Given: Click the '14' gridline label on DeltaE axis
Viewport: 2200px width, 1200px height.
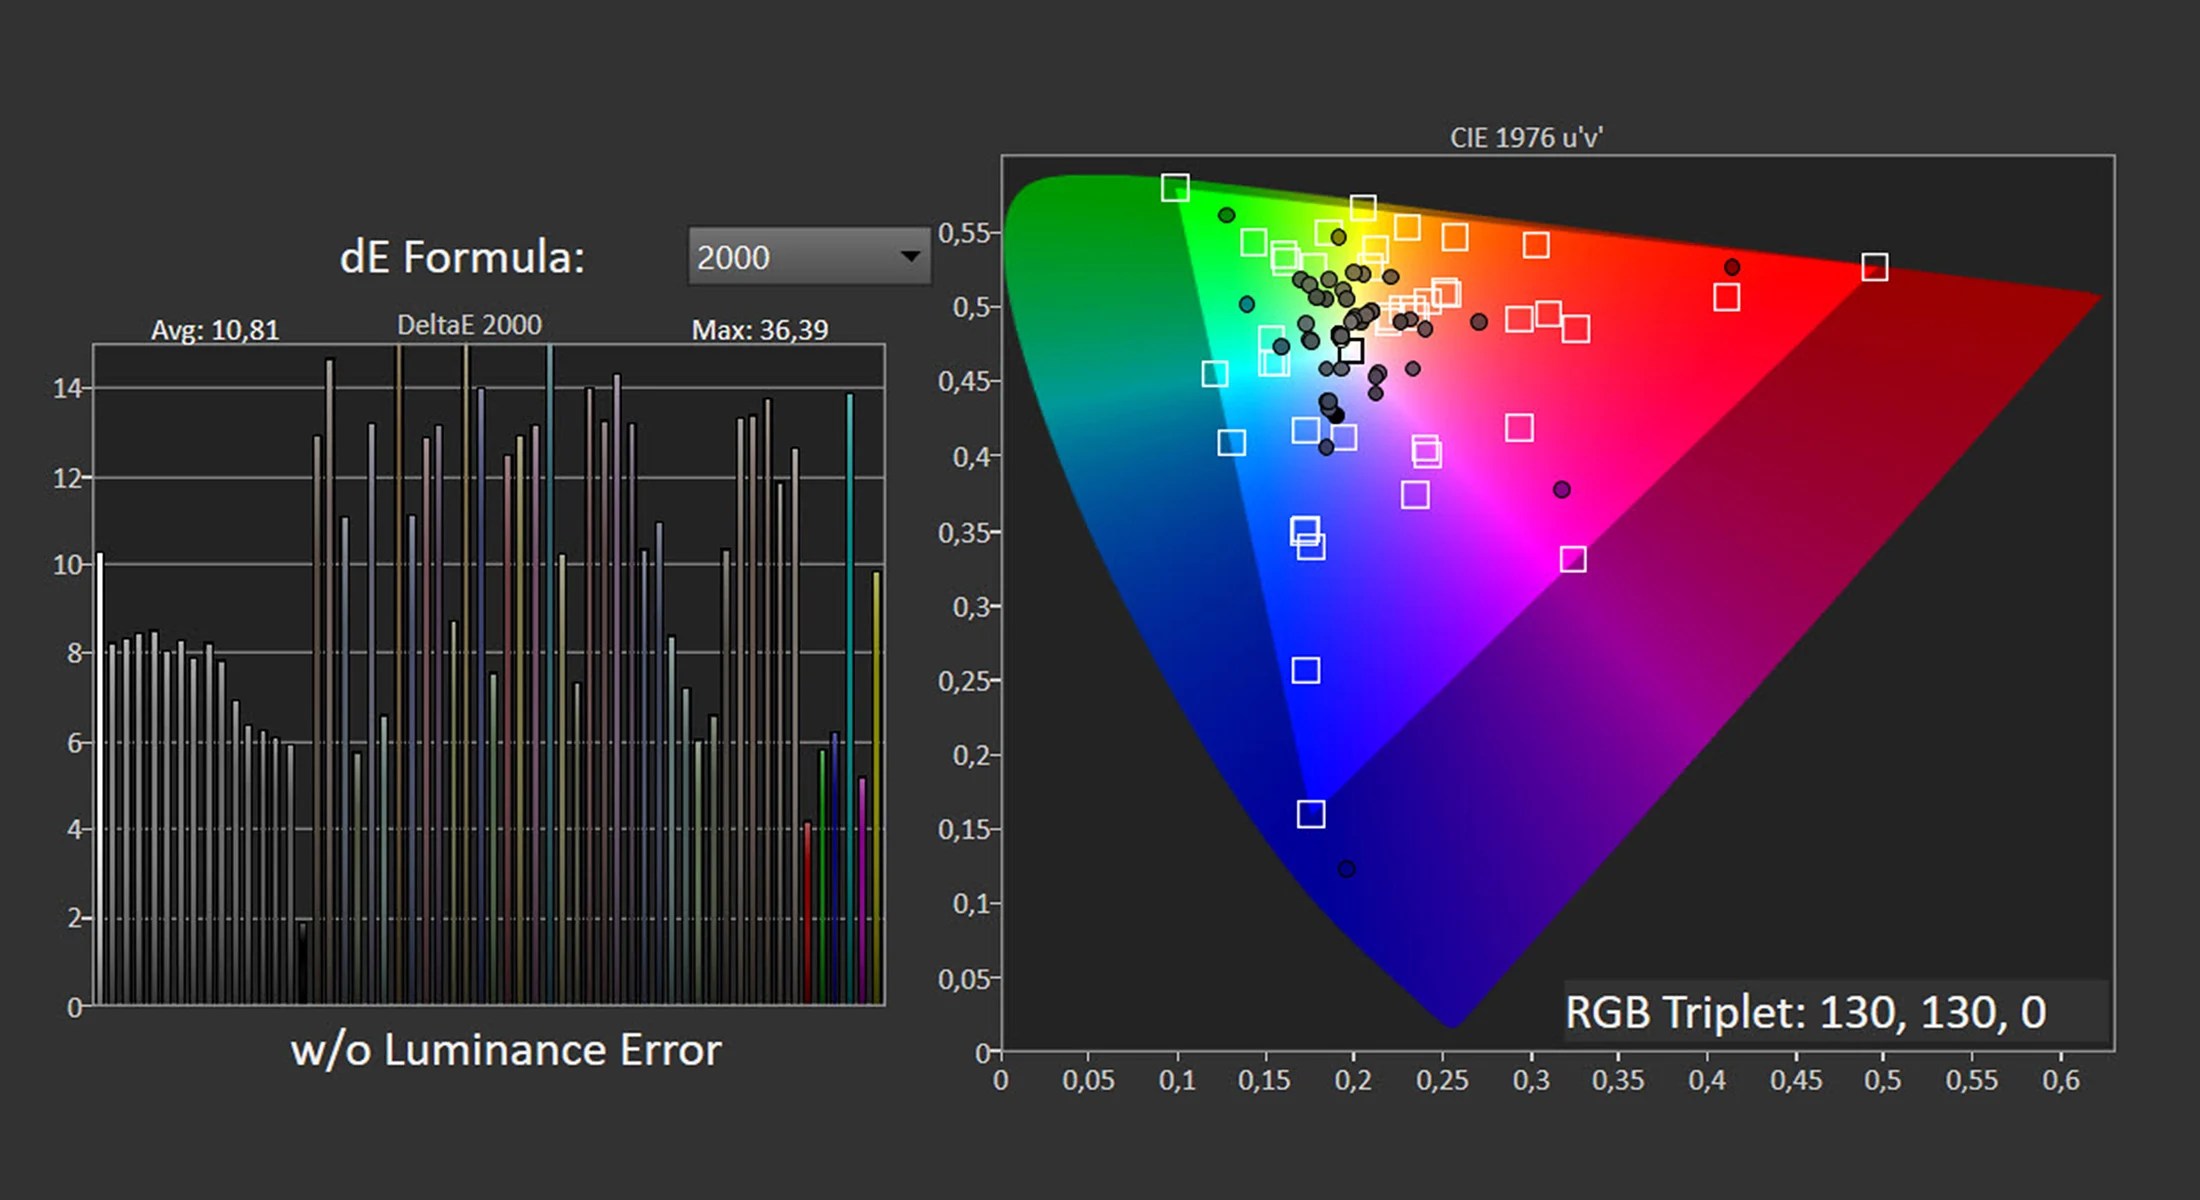Looking at the screenshot, I should point(67,388).
